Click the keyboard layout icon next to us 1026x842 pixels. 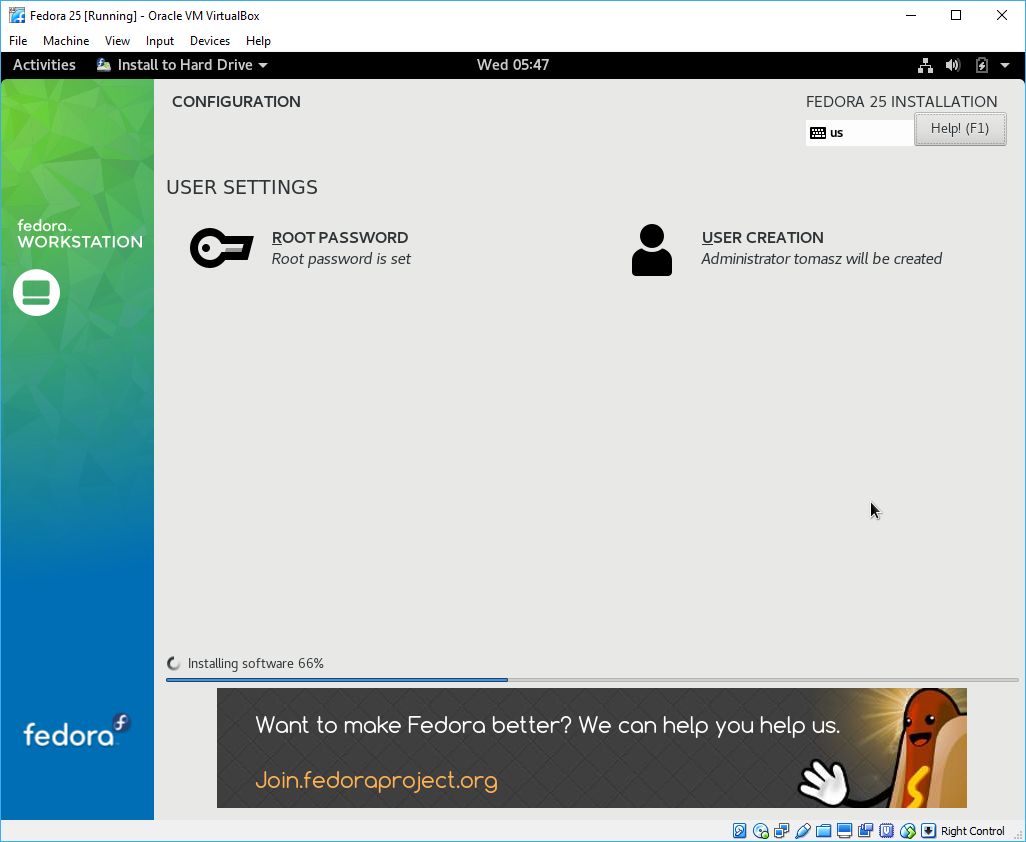(818, 133)
